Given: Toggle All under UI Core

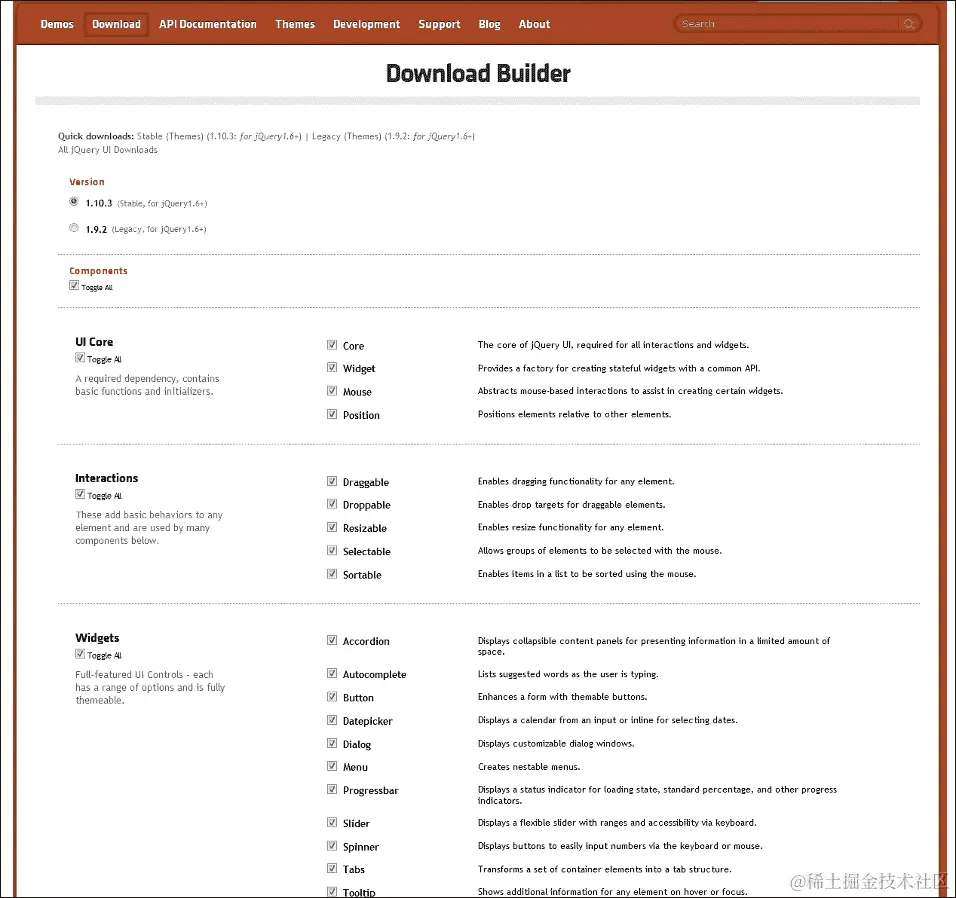Looking at the screenshot, I should click(x=80, y=358).
